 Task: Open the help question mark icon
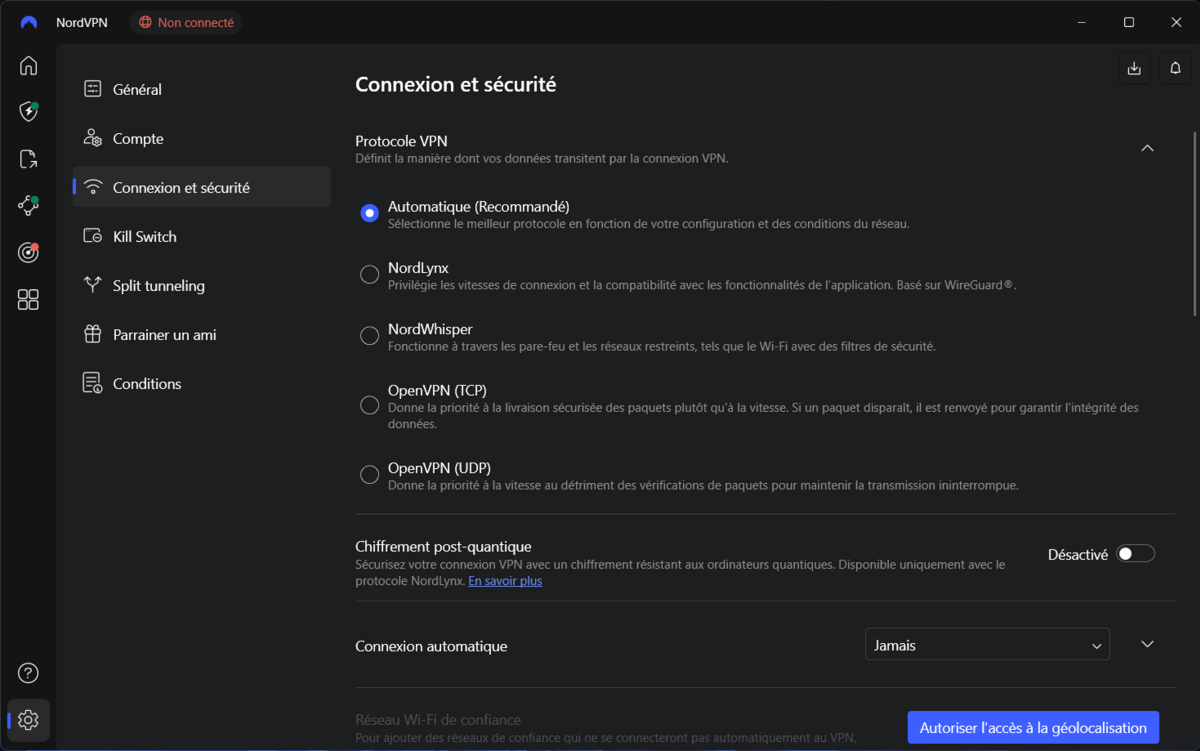click(x=28, y=673)
